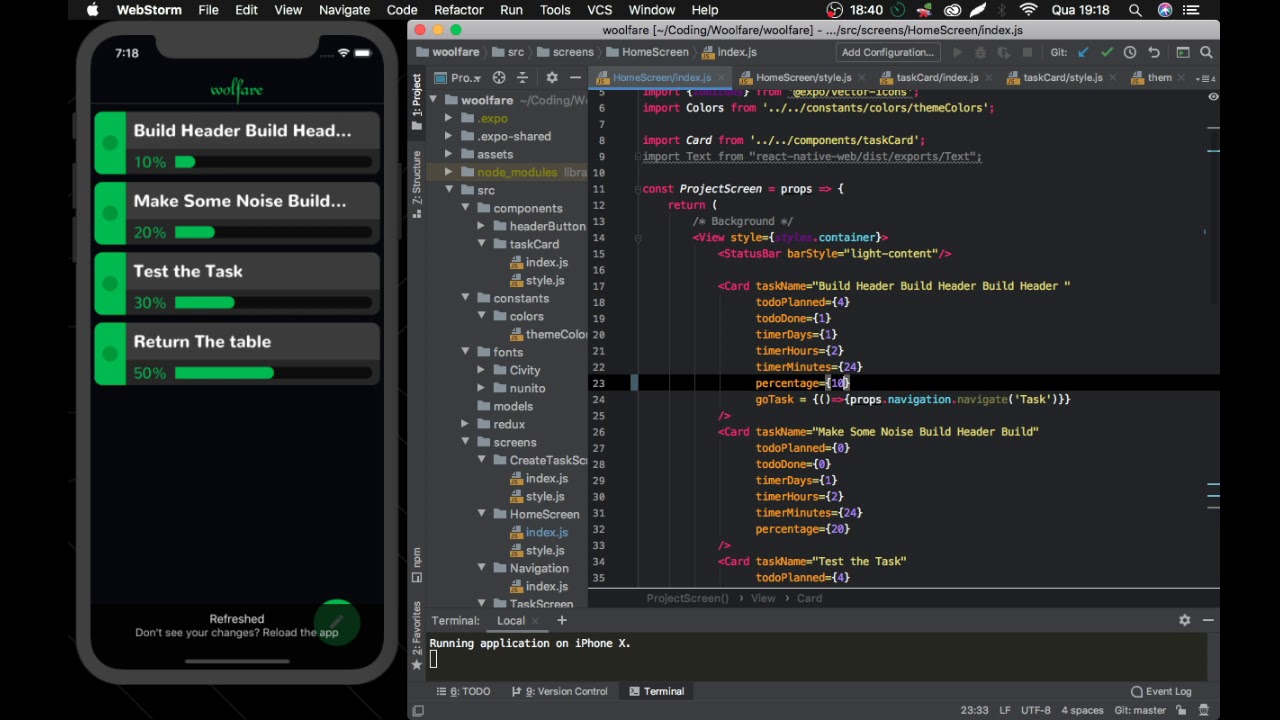The height and width of the screenshot is (720, 1280).
Task: Open the Make Some Noise task card
Action: (237, 215)
